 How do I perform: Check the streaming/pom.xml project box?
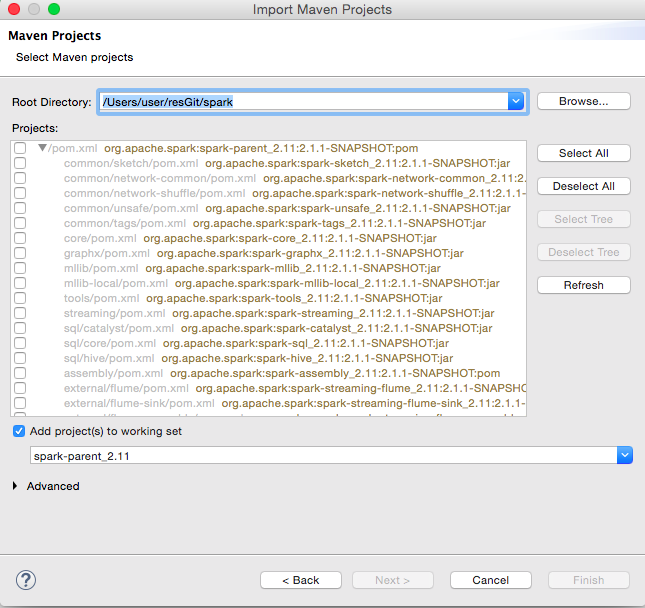(20, 313)
